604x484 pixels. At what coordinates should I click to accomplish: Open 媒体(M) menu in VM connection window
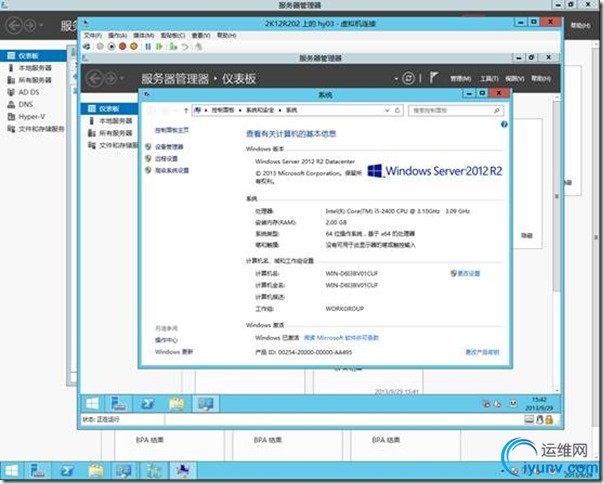pos(144,35)
